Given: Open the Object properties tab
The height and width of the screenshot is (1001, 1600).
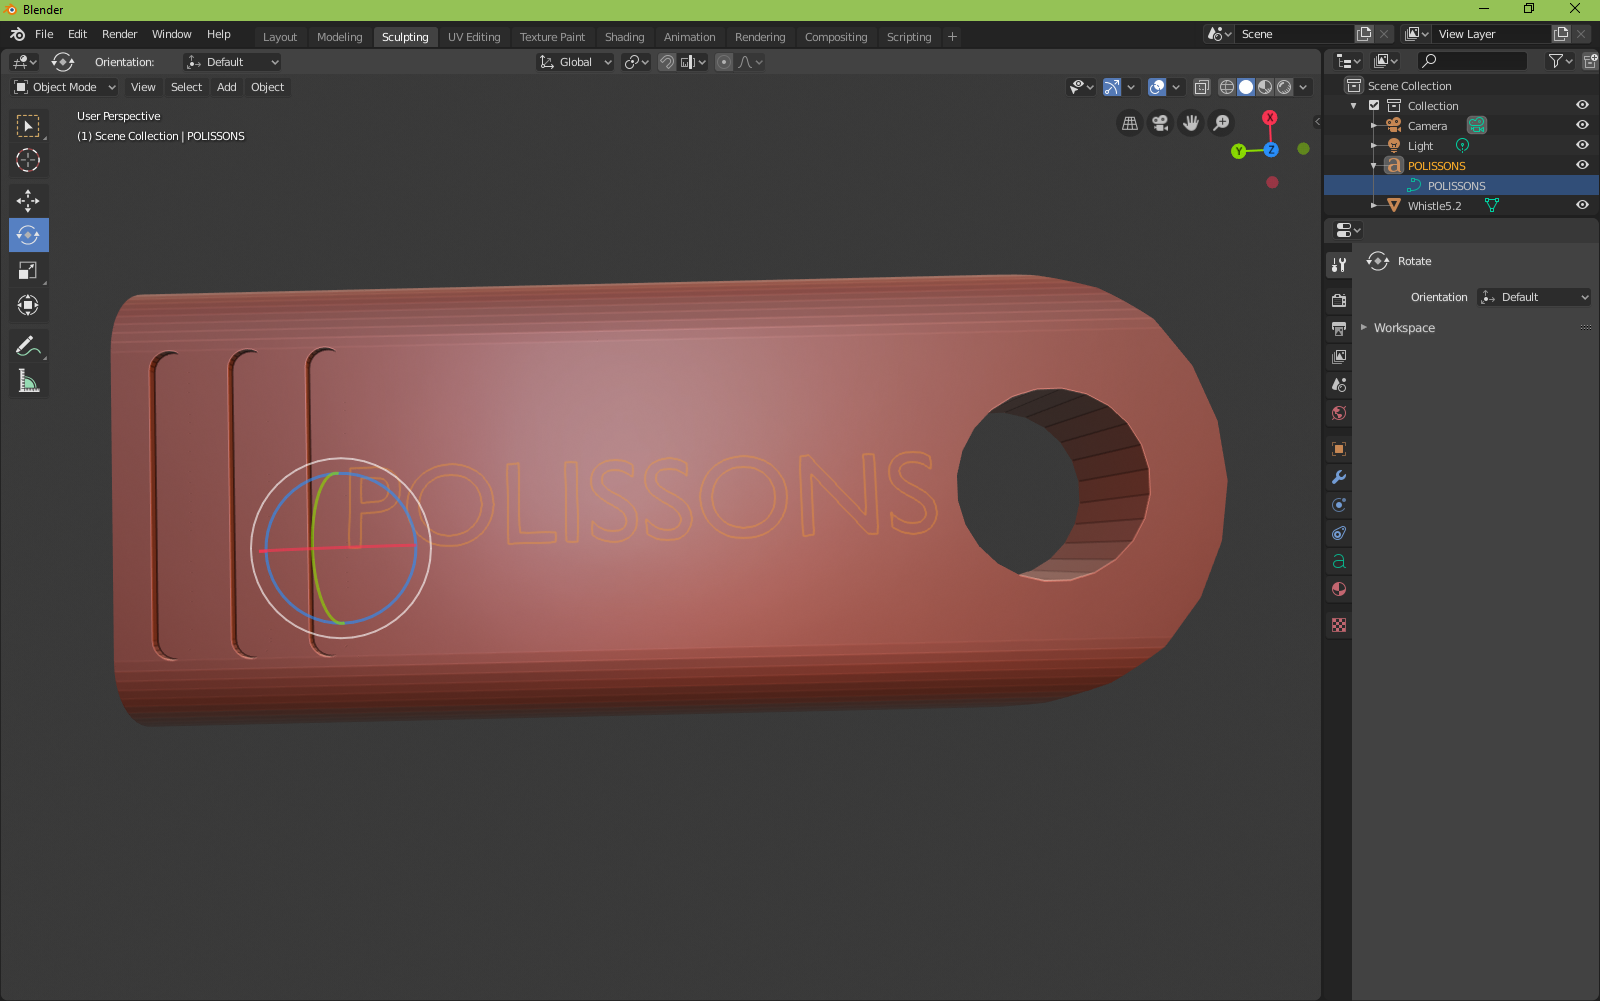Looking at the screenshot, I should click(x=1339, y=449).
